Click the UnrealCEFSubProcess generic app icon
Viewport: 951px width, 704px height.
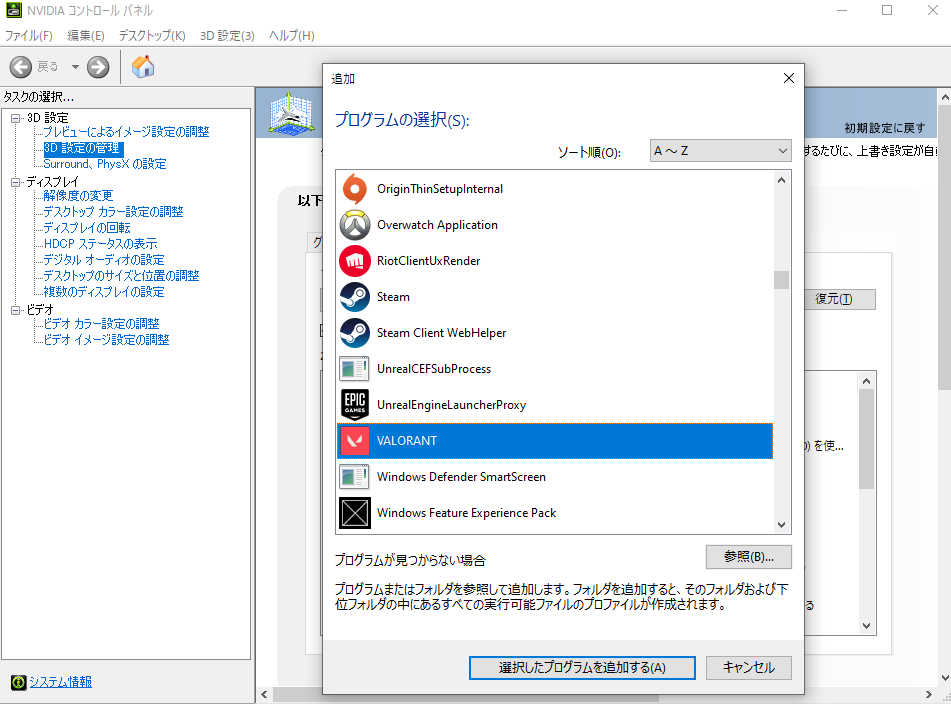(x=354, y=369)
